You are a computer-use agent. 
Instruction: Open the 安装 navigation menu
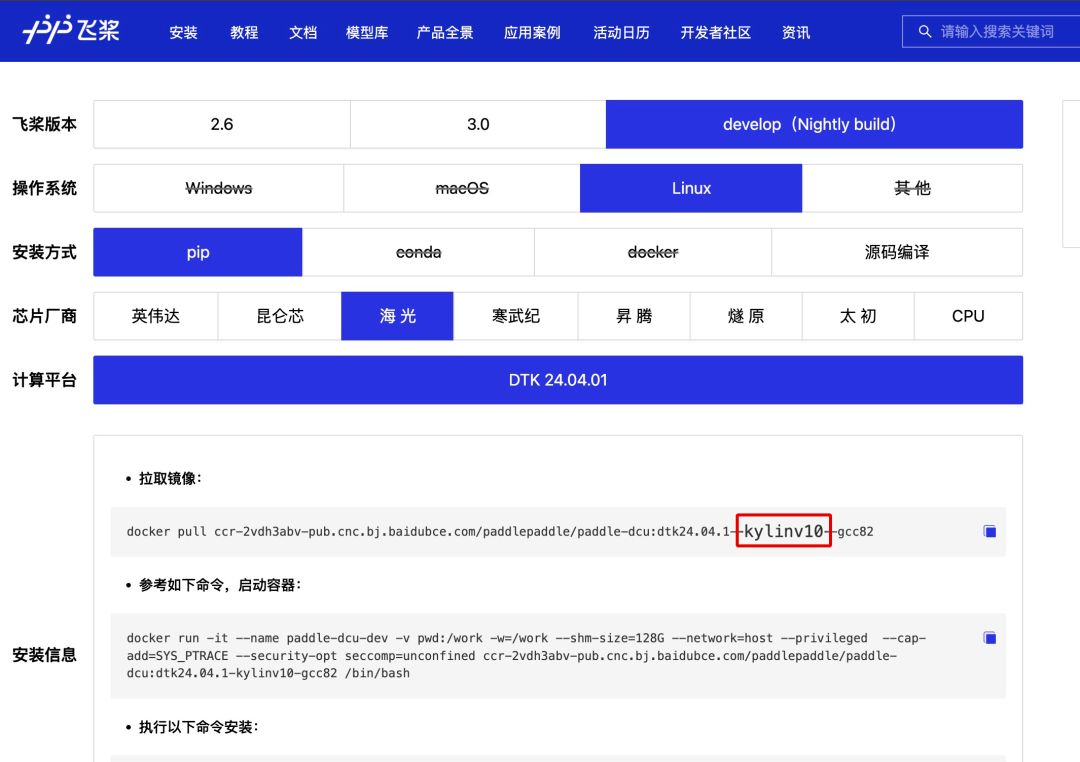[183, 32]
